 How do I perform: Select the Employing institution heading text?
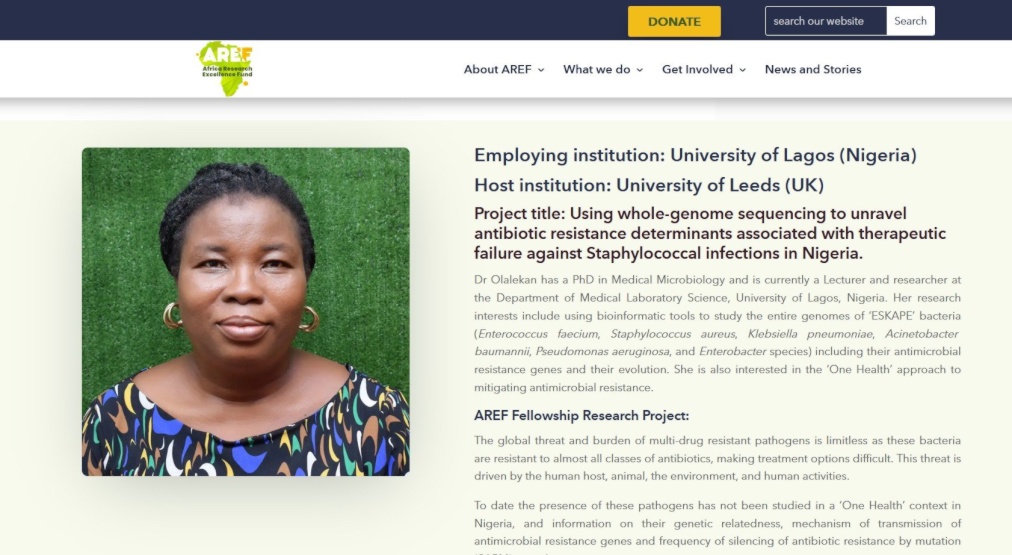click(695, 156)
